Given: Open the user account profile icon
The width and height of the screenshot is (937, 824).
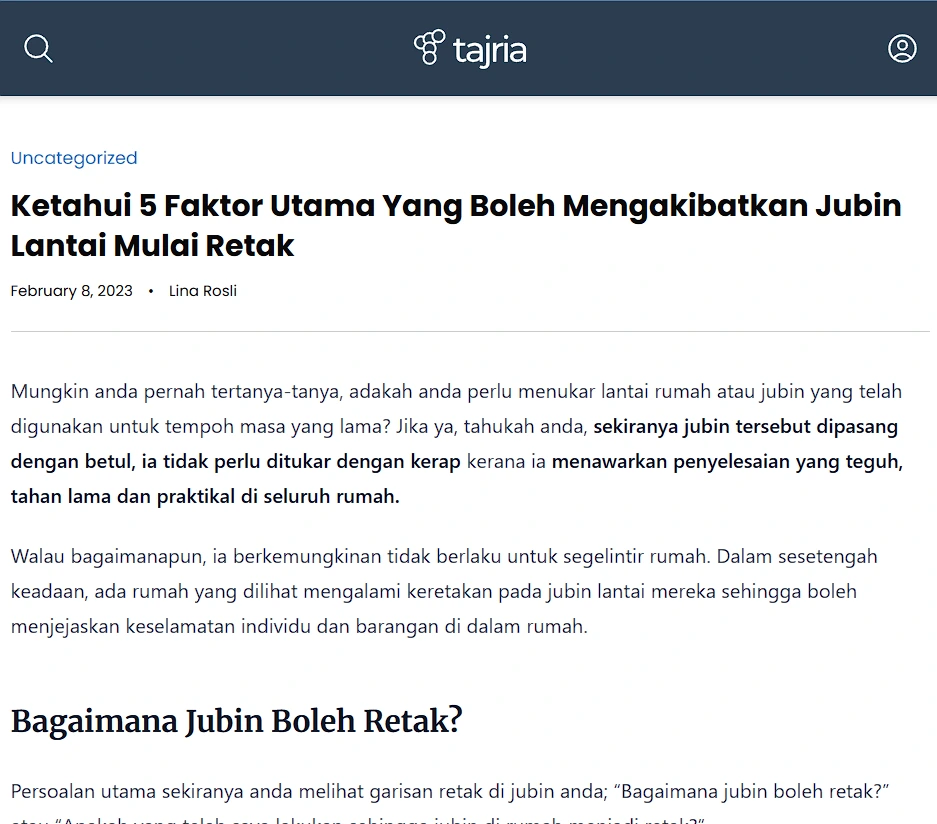Looking at the screenshot, I should tap(902, 48).
